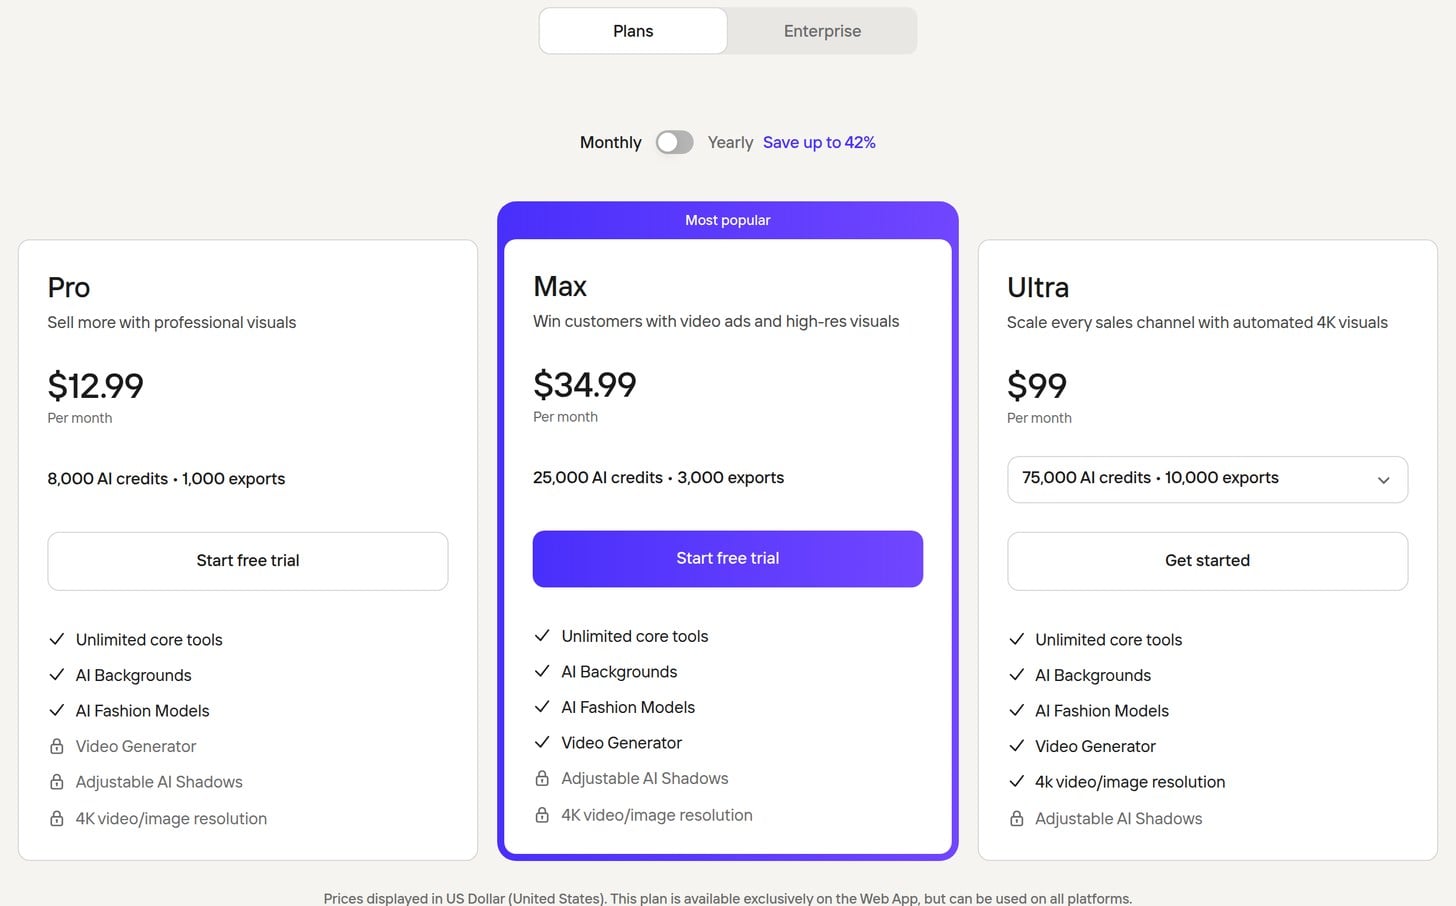The height and width of the screenshot is (906, 1456).
Task: Switch to the Plans tab
Action: [x=633, y=31]
